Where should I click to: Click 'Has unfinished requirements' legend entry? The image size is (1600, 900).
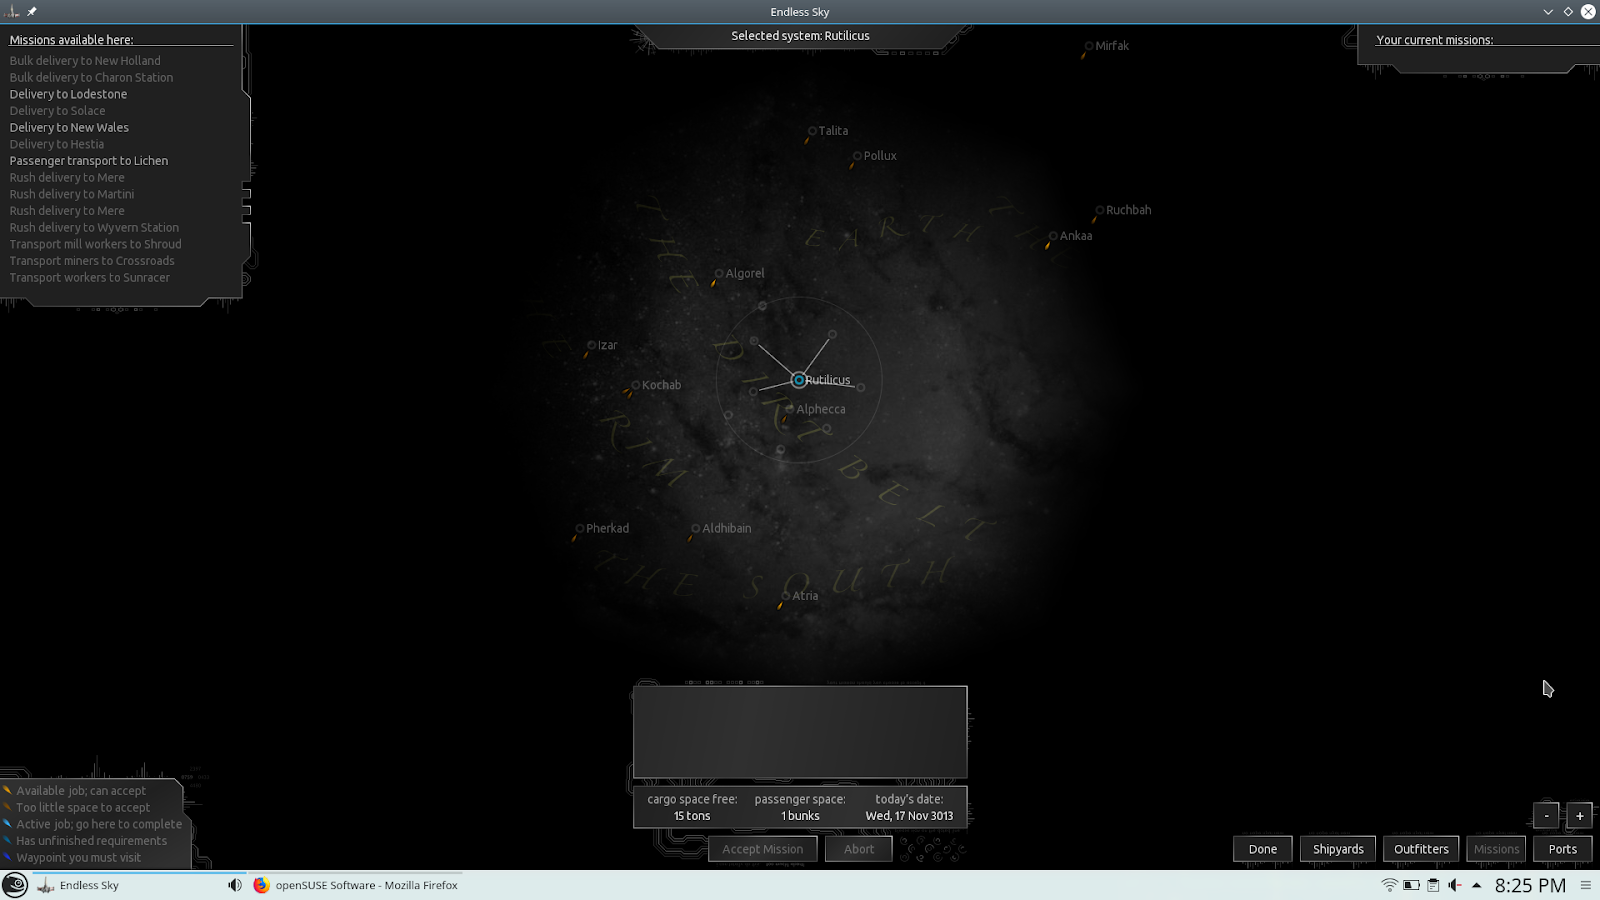pos(91,841)
